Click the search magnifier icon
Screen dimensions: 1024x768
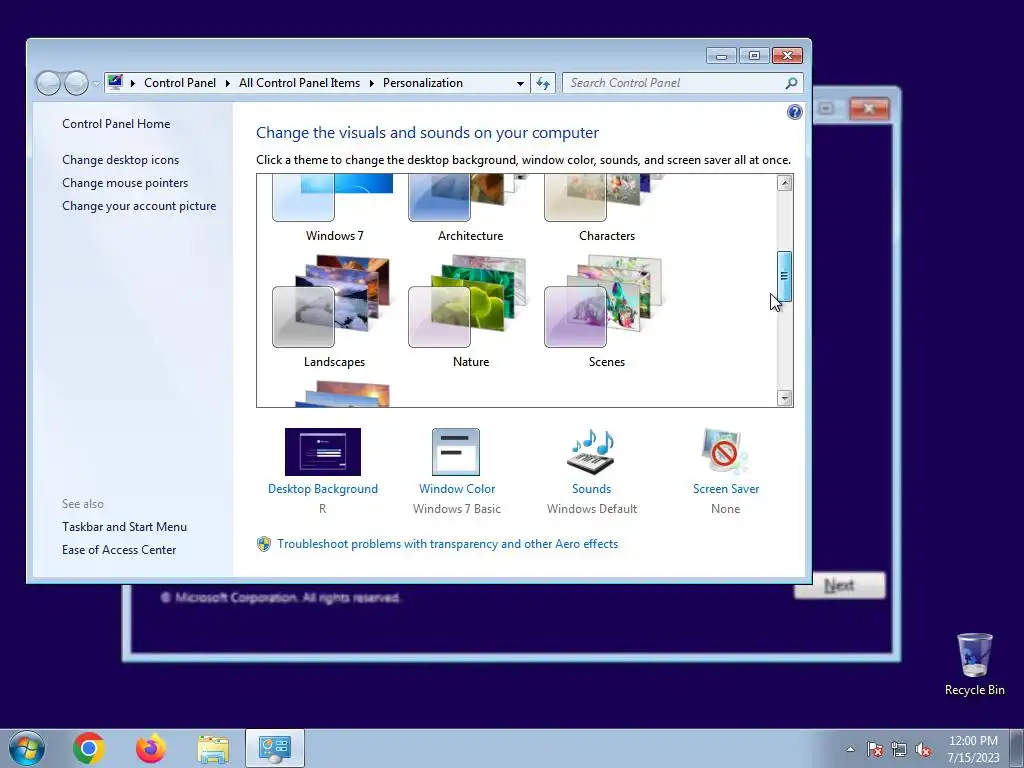(792, 83)
